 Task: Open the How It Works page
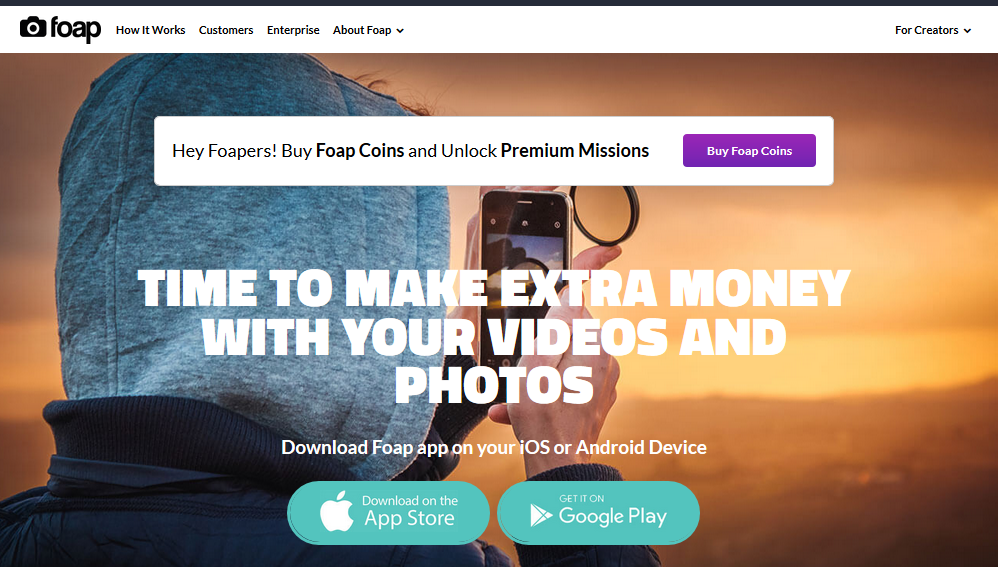point(150,30)
